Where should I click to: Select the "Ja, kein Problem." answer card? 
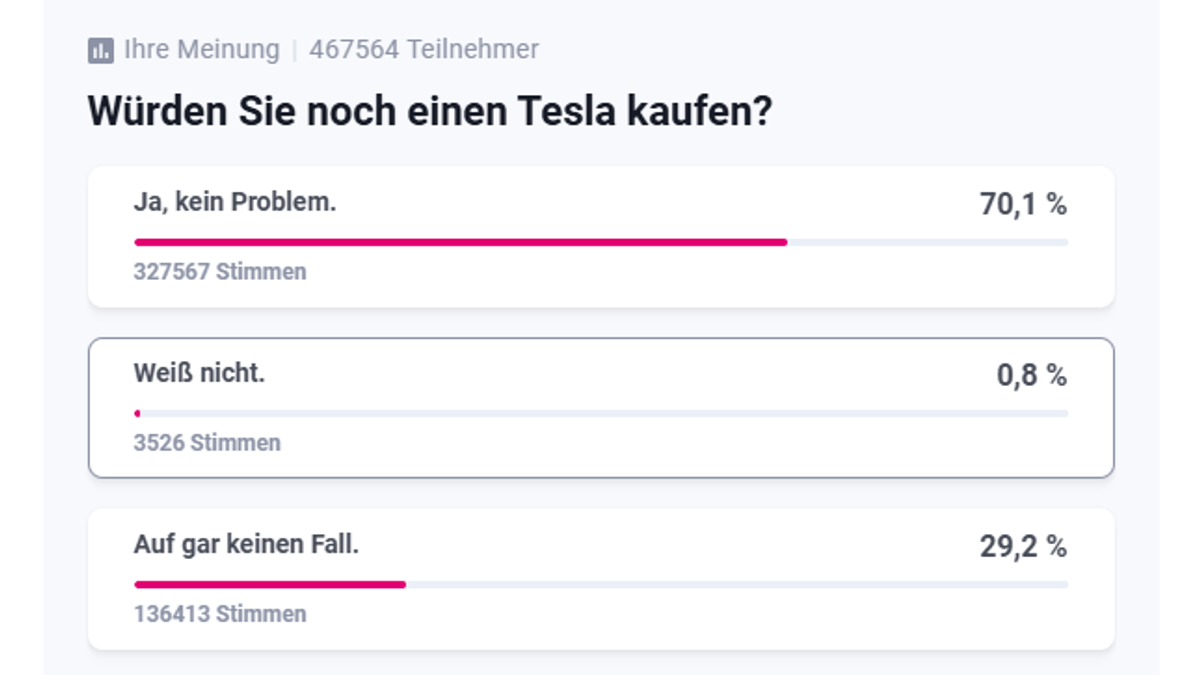click(x=601, y=237)
